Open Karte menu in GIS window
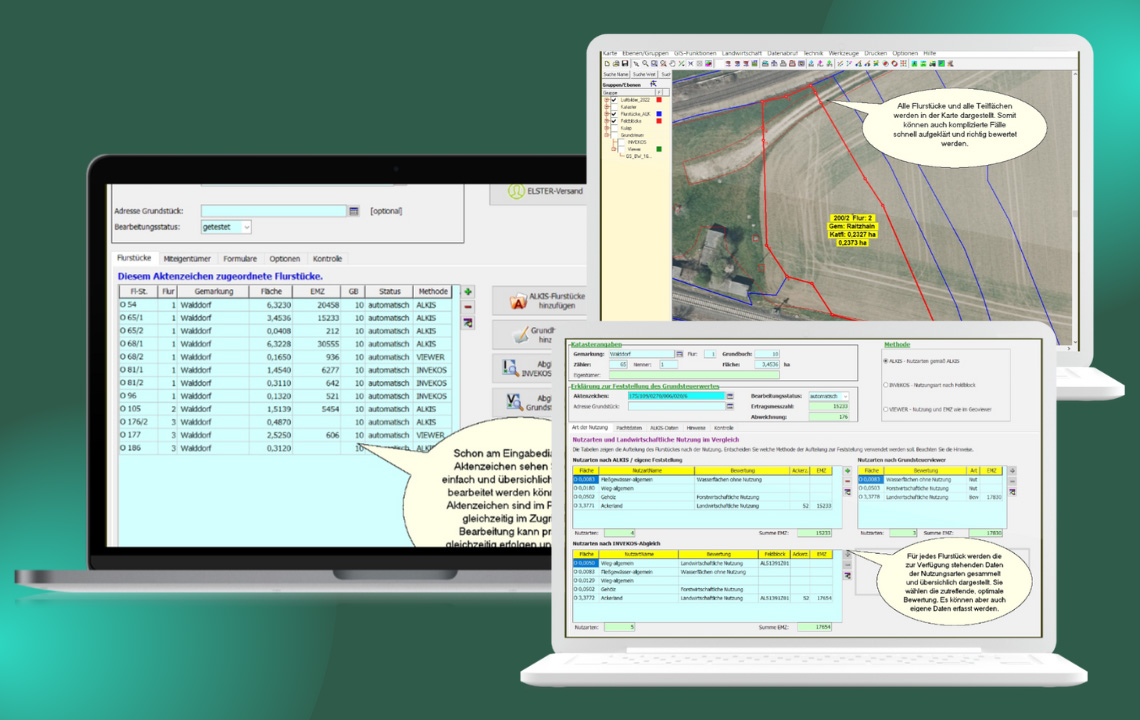This screenshot has height=720, width=1140. 610,53
